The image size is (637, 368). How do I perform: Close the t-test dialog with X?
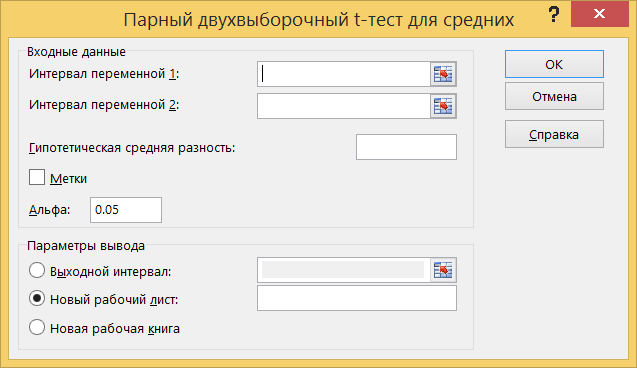click(x=600, y=14)
